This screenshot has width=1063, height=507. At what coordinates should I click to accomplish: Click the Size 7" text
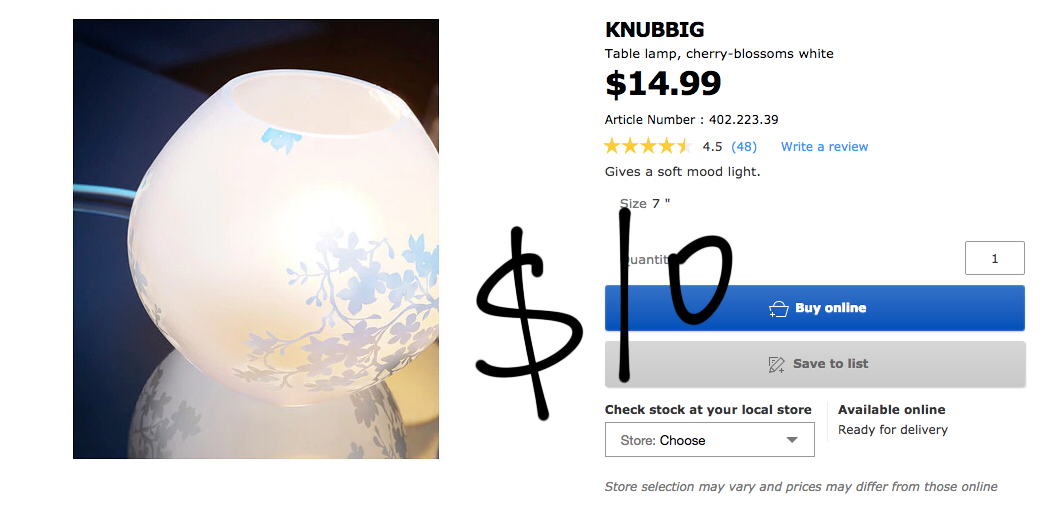coord(645,204)
